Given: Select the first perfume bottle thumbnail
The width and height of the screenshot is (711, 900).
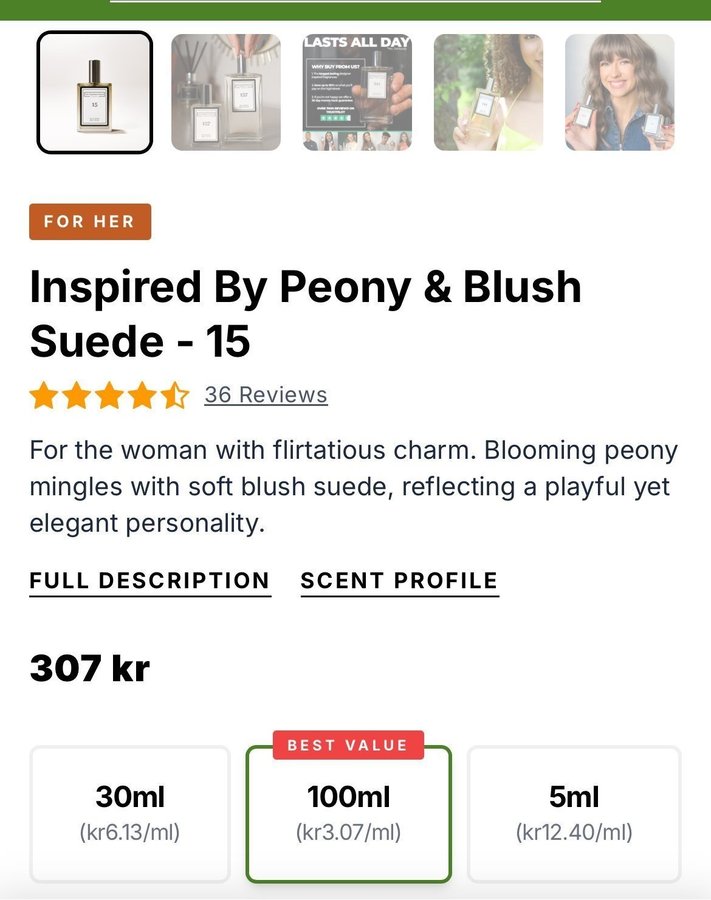Looking at the screenshot, I should pos(95,92).
